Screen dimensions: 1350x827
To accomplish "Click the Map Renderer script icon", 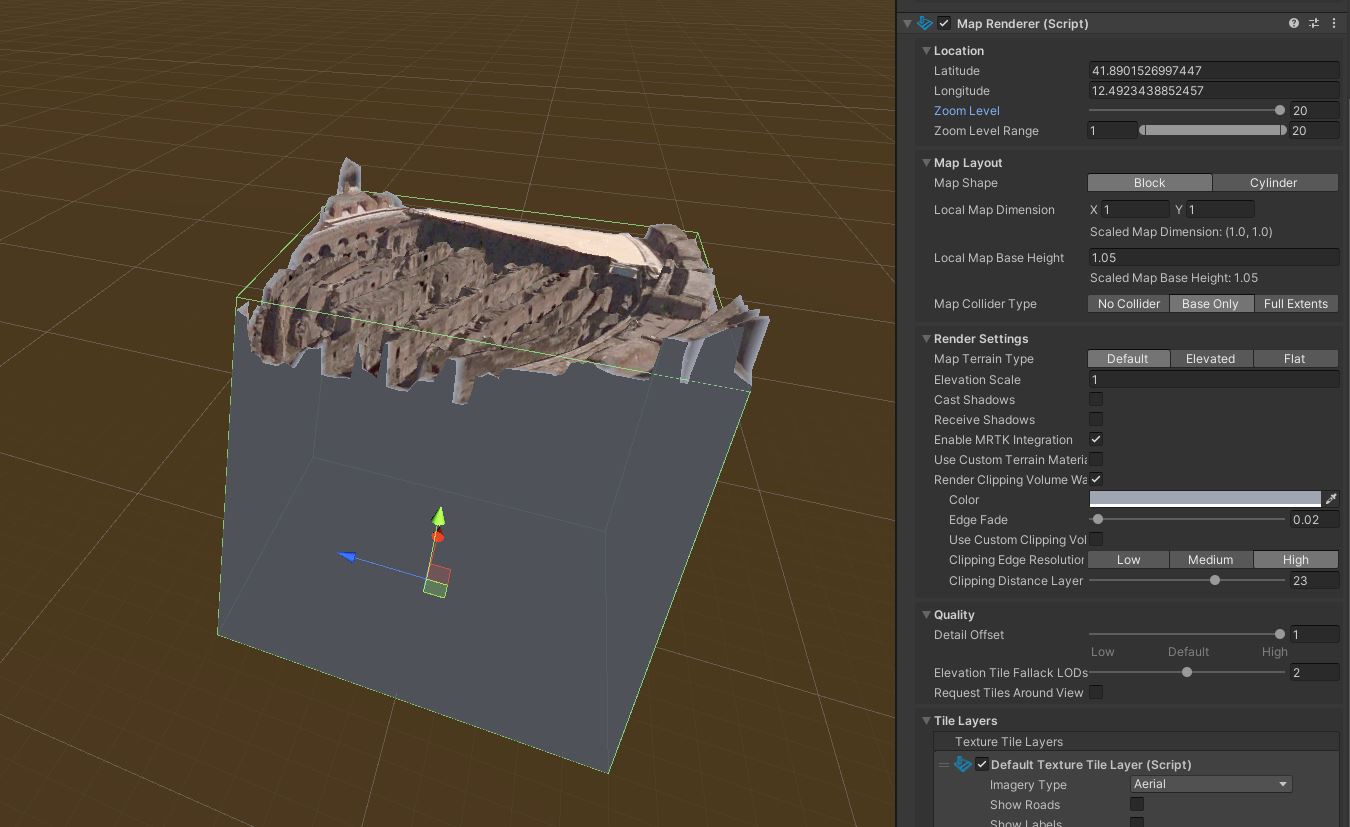I will [922, 22].
